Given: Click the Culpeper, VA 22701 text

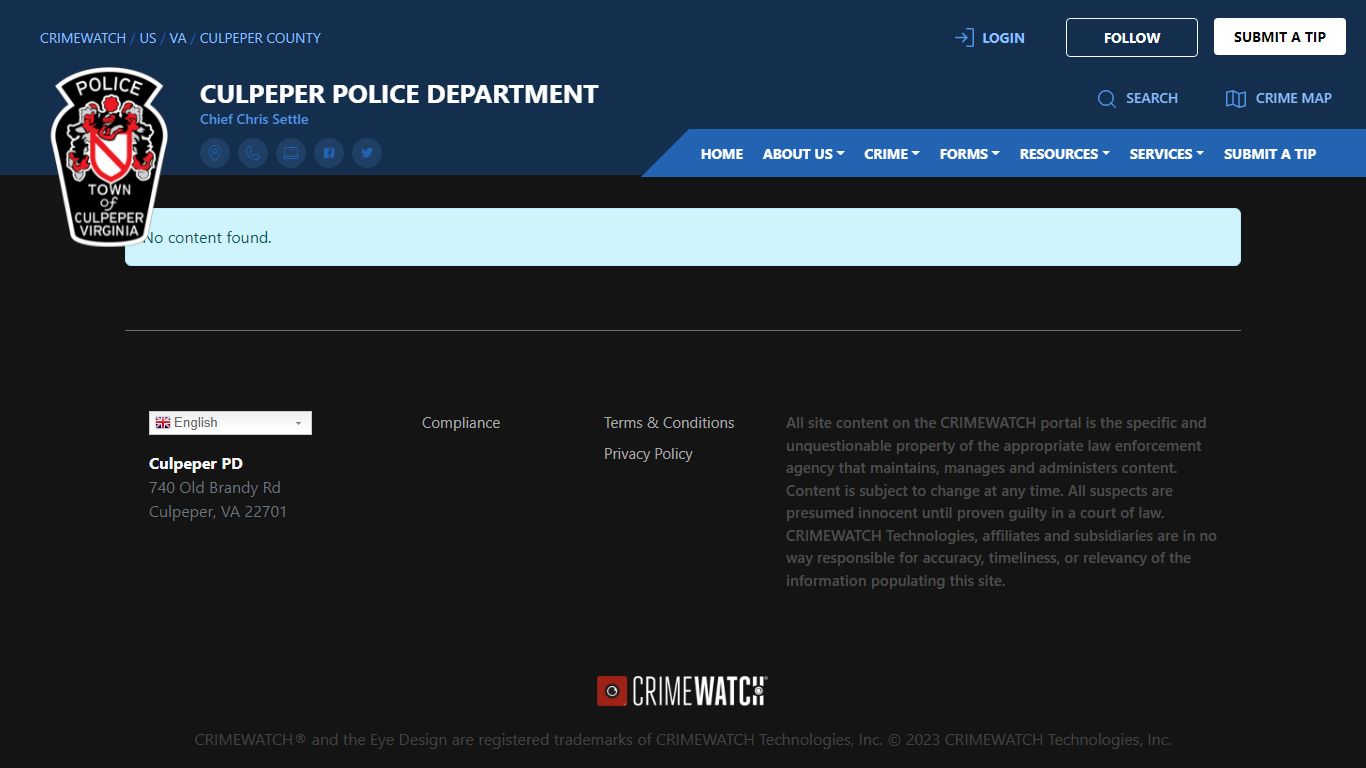Looking at the screenshot, I should tap(218, 512).
